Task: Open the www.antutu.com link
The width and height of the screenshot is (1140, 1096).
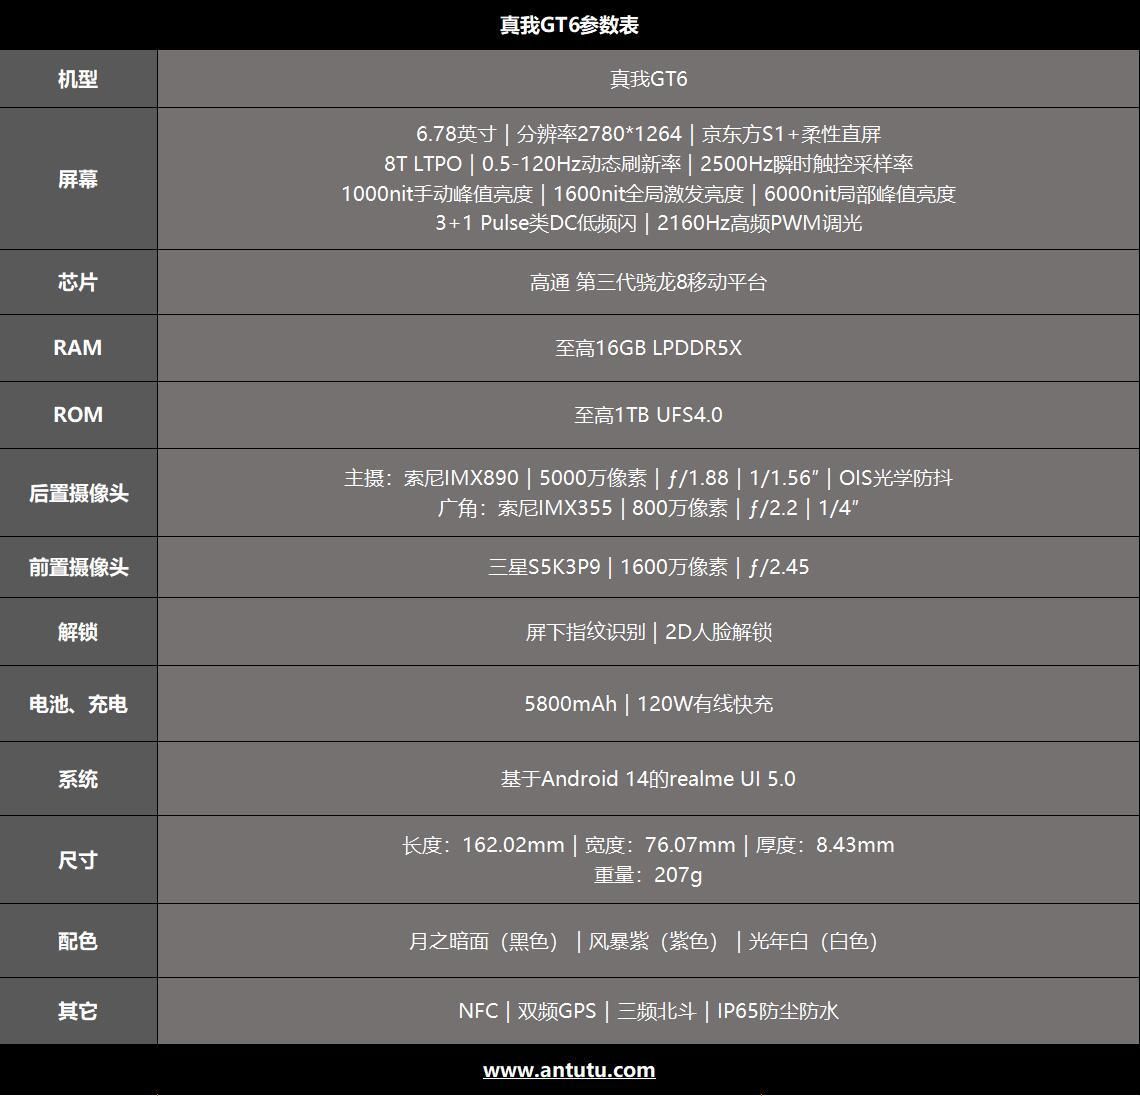Action: click(569, 1070)
